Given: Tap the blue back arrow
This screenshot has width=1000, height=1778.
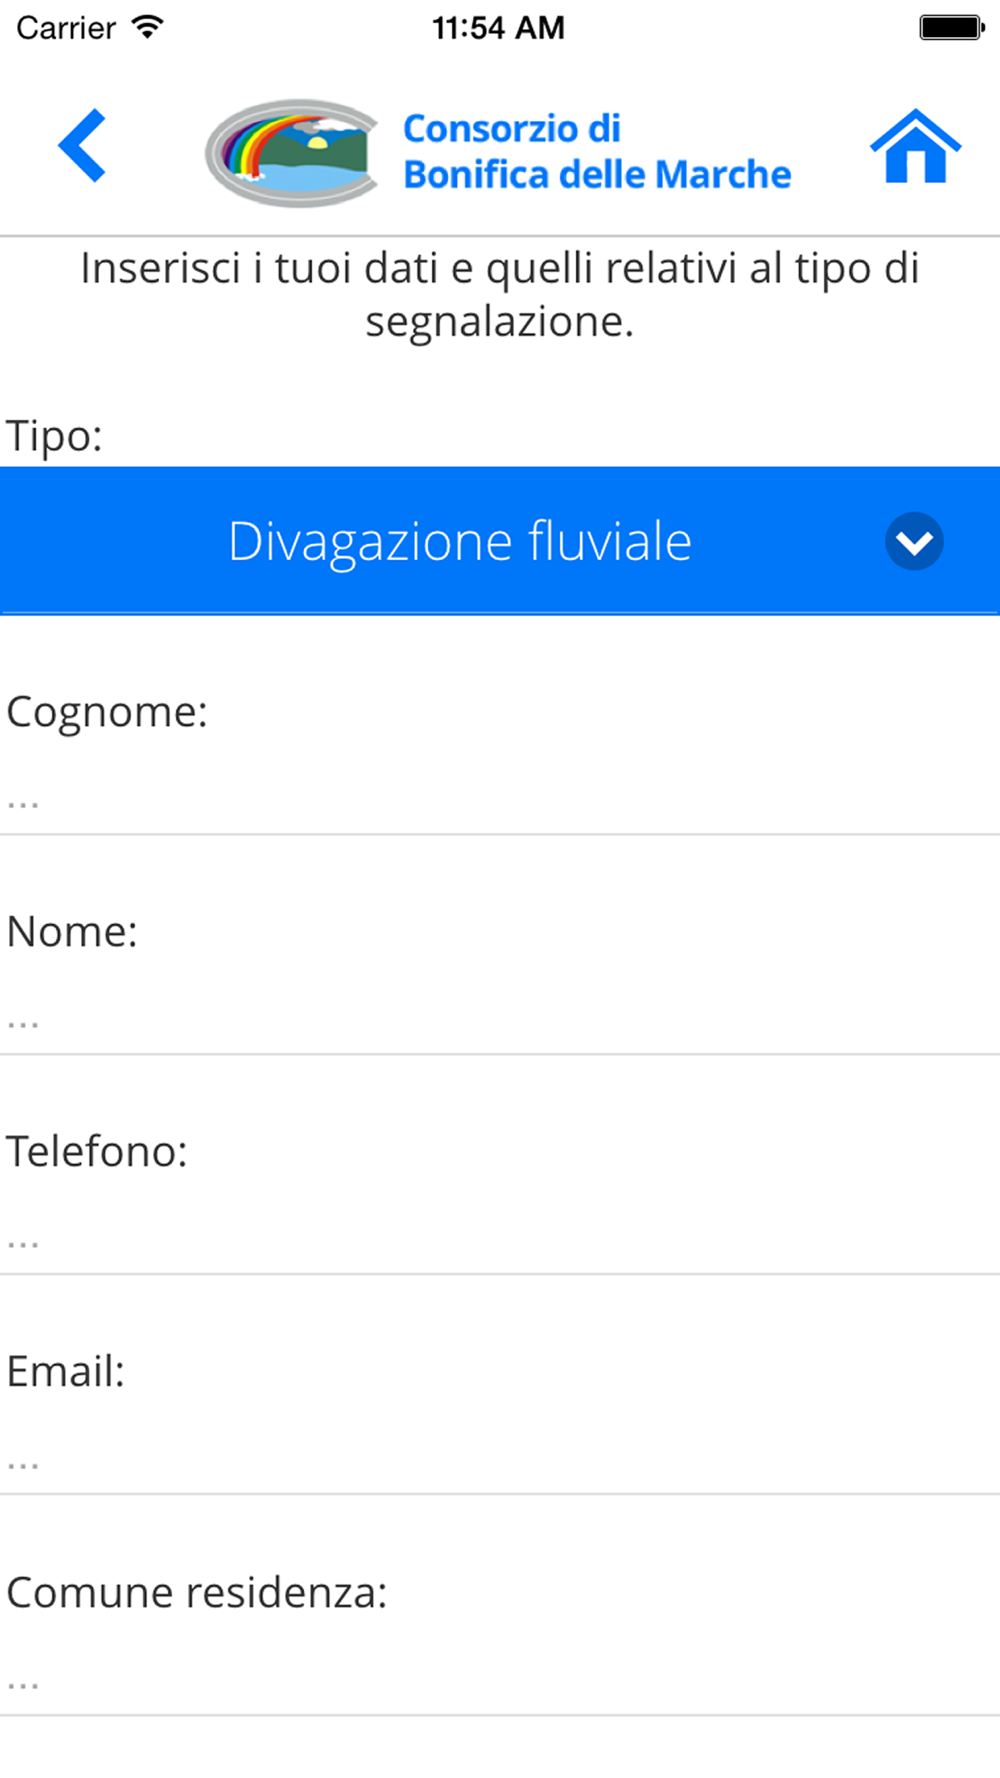Looking at the screenshot, I should (82, 146).
